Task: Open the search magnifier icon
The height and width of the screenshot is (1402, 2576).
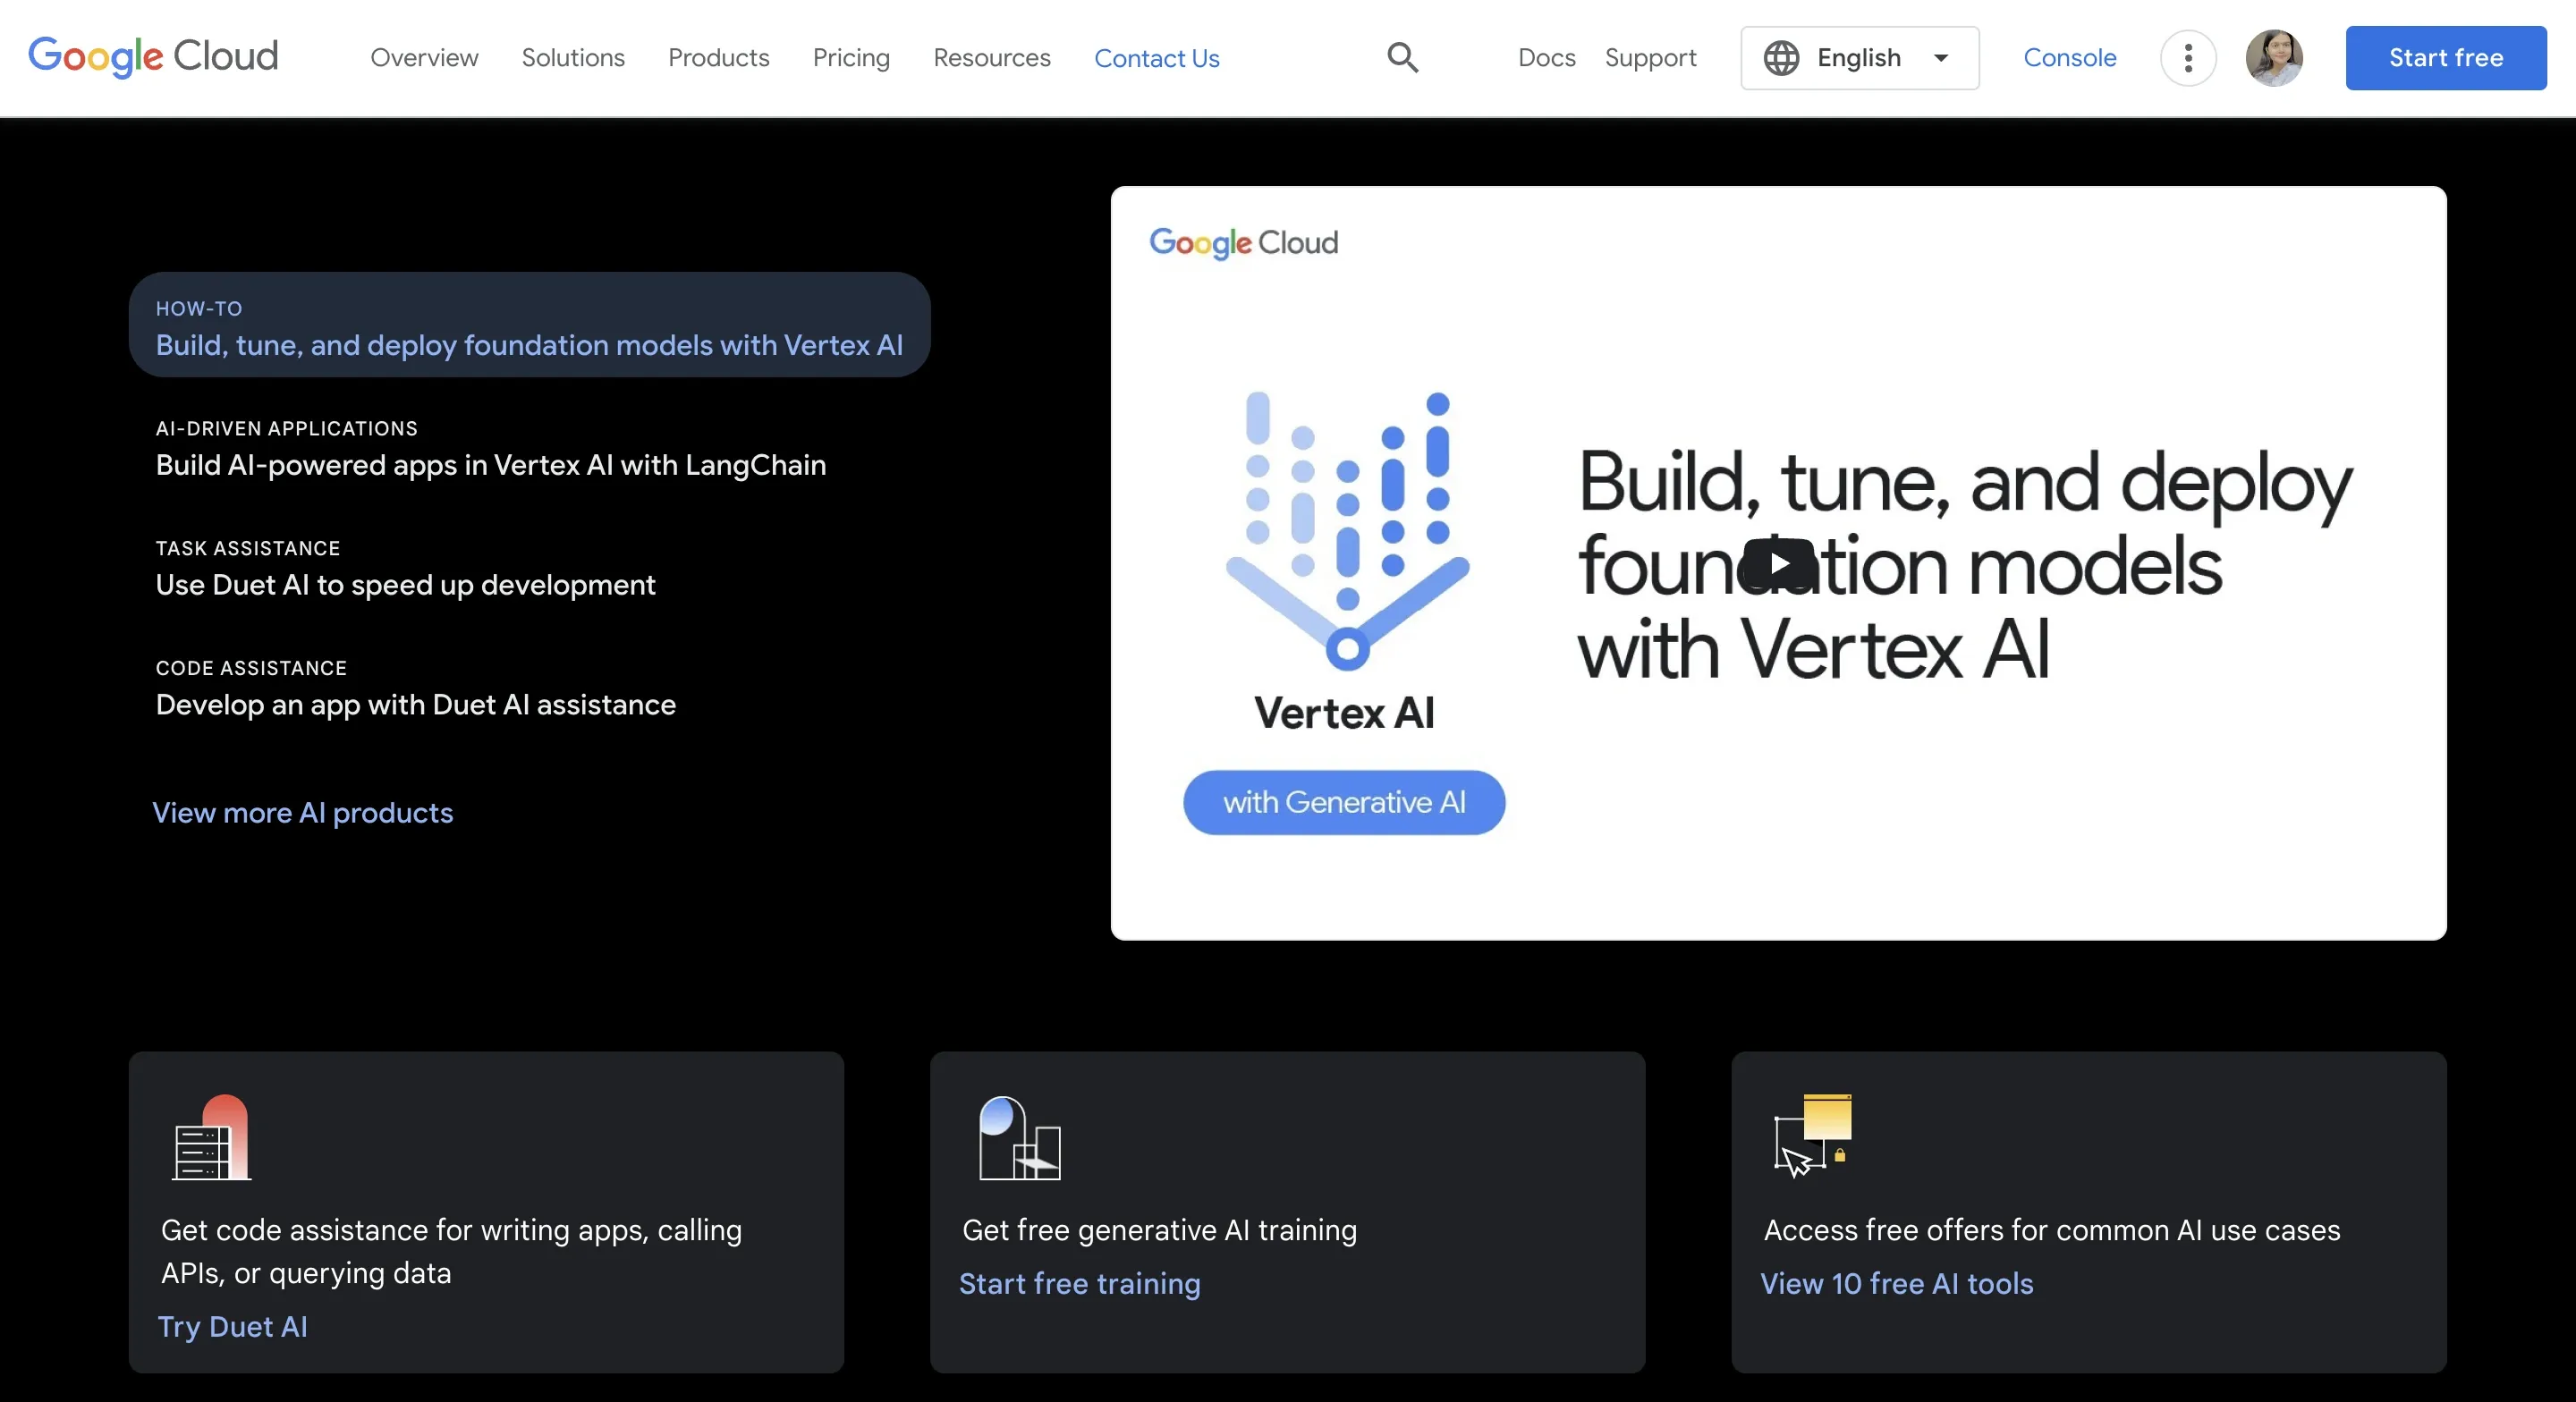Action: 1403,57
